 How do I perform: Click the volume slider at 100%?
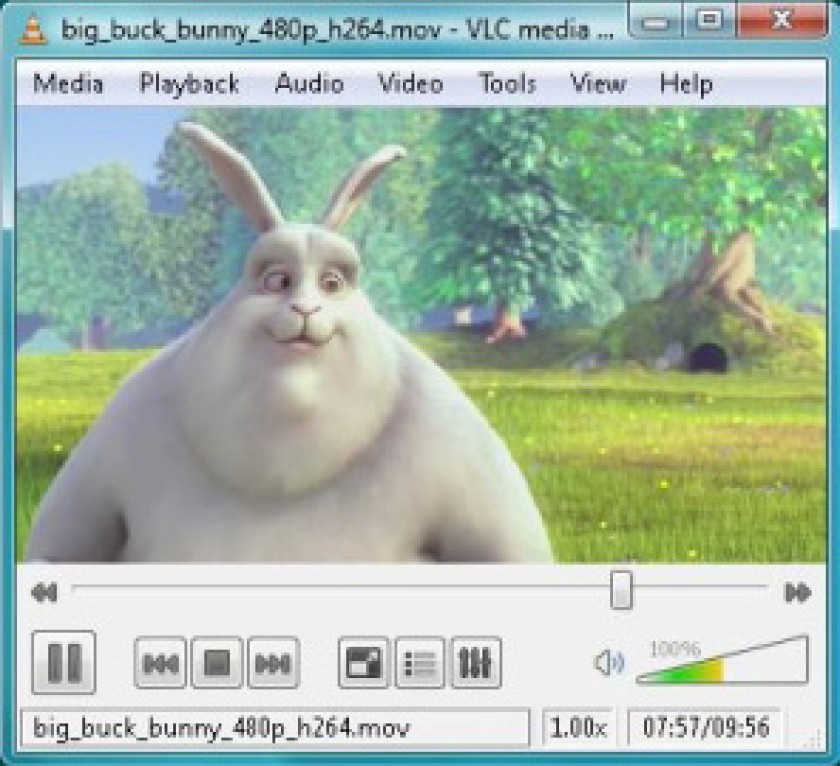pos(722,662)
